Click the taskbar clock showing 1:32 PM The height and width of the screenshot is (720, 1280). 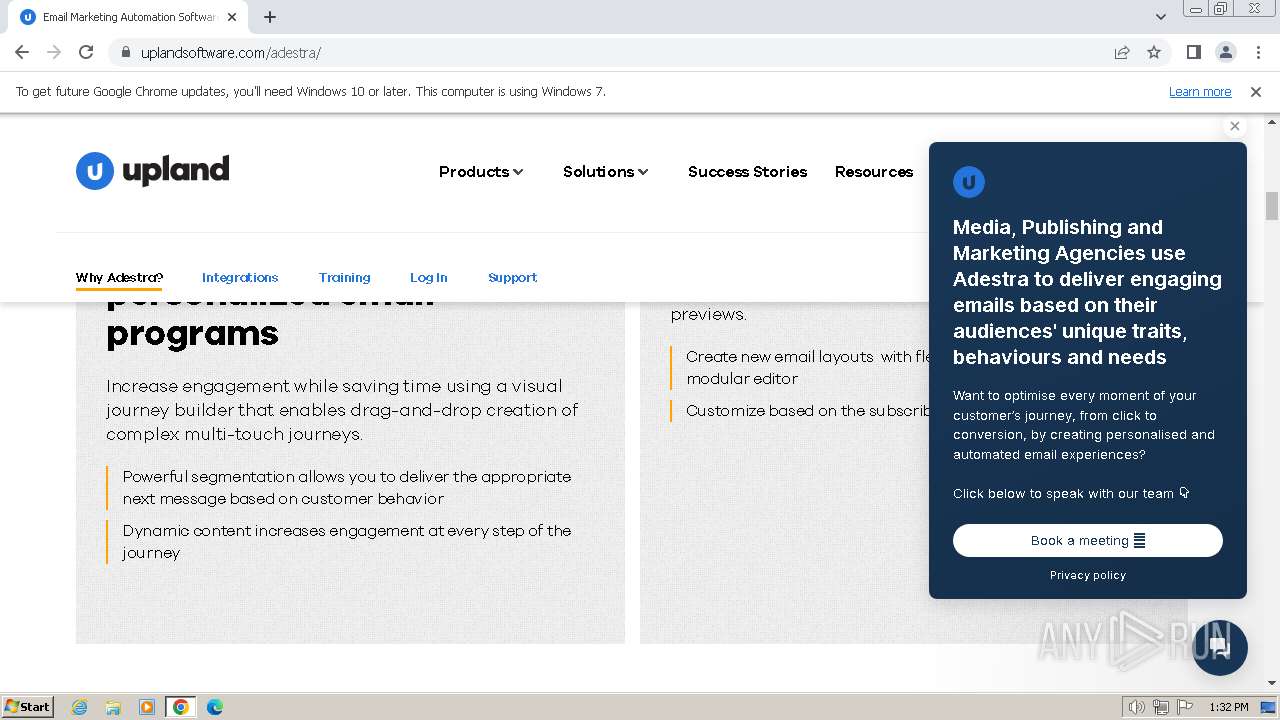click(x=1229, y=707)
